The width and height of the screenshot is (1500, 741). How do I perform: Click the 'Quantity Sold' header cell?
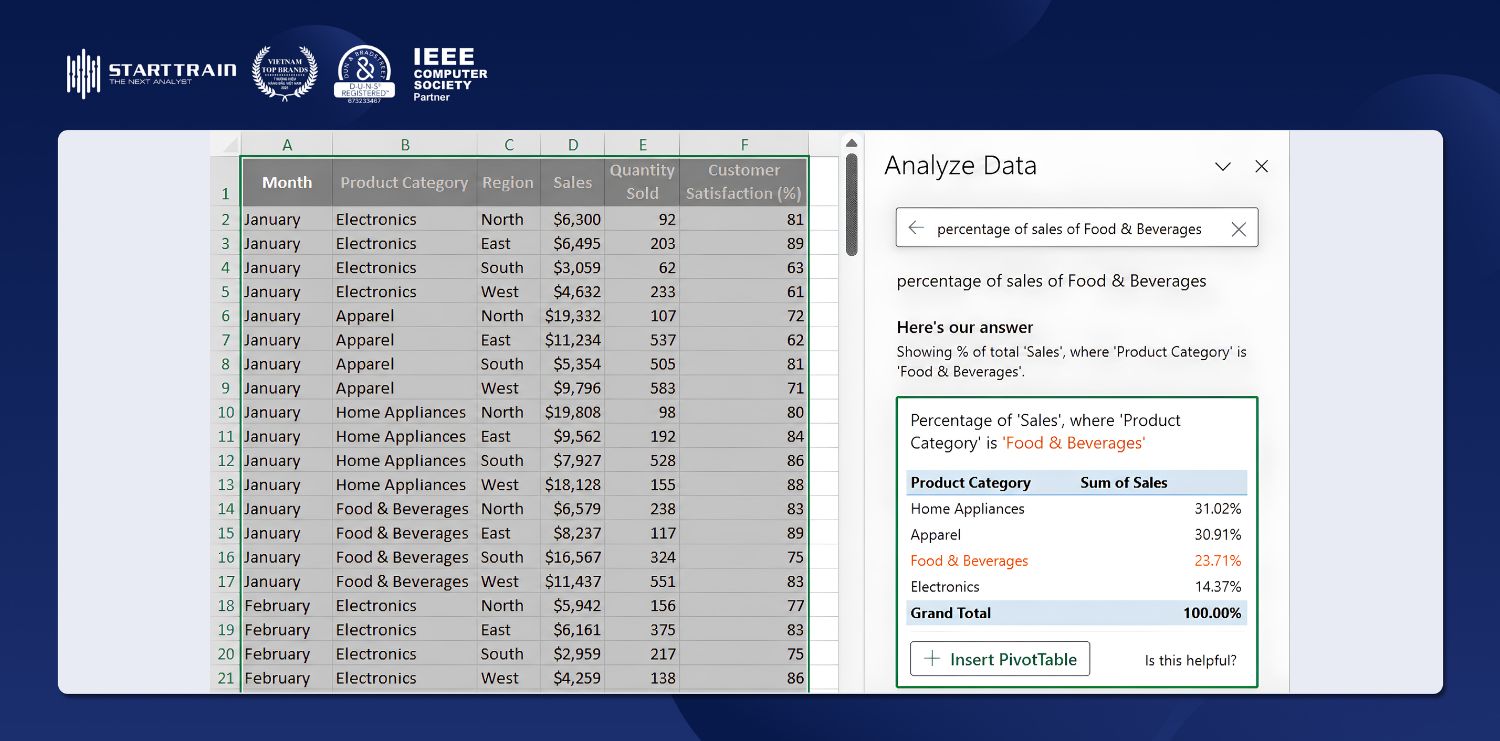pyautogui.click(x=642, y=182)
